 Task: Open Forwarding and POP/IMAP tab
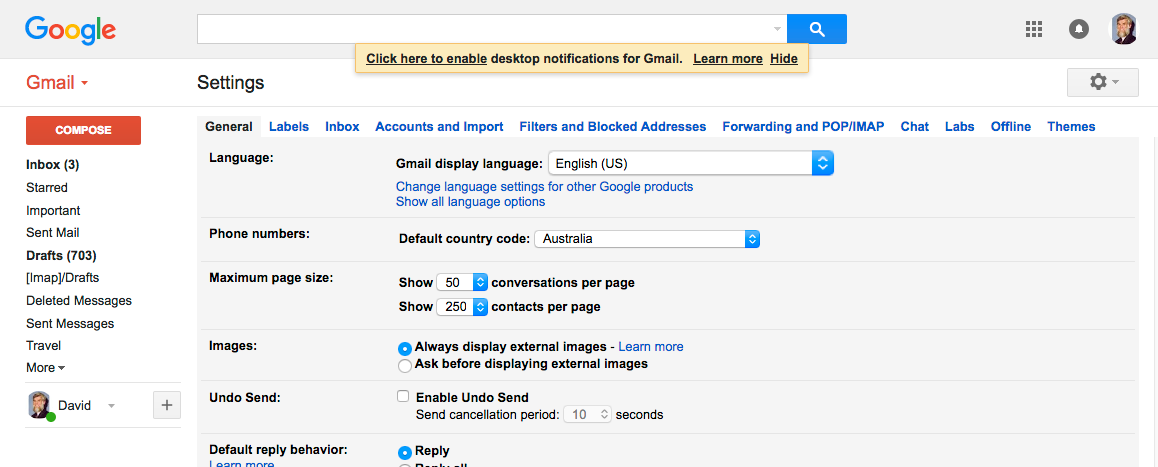[803, 126]
